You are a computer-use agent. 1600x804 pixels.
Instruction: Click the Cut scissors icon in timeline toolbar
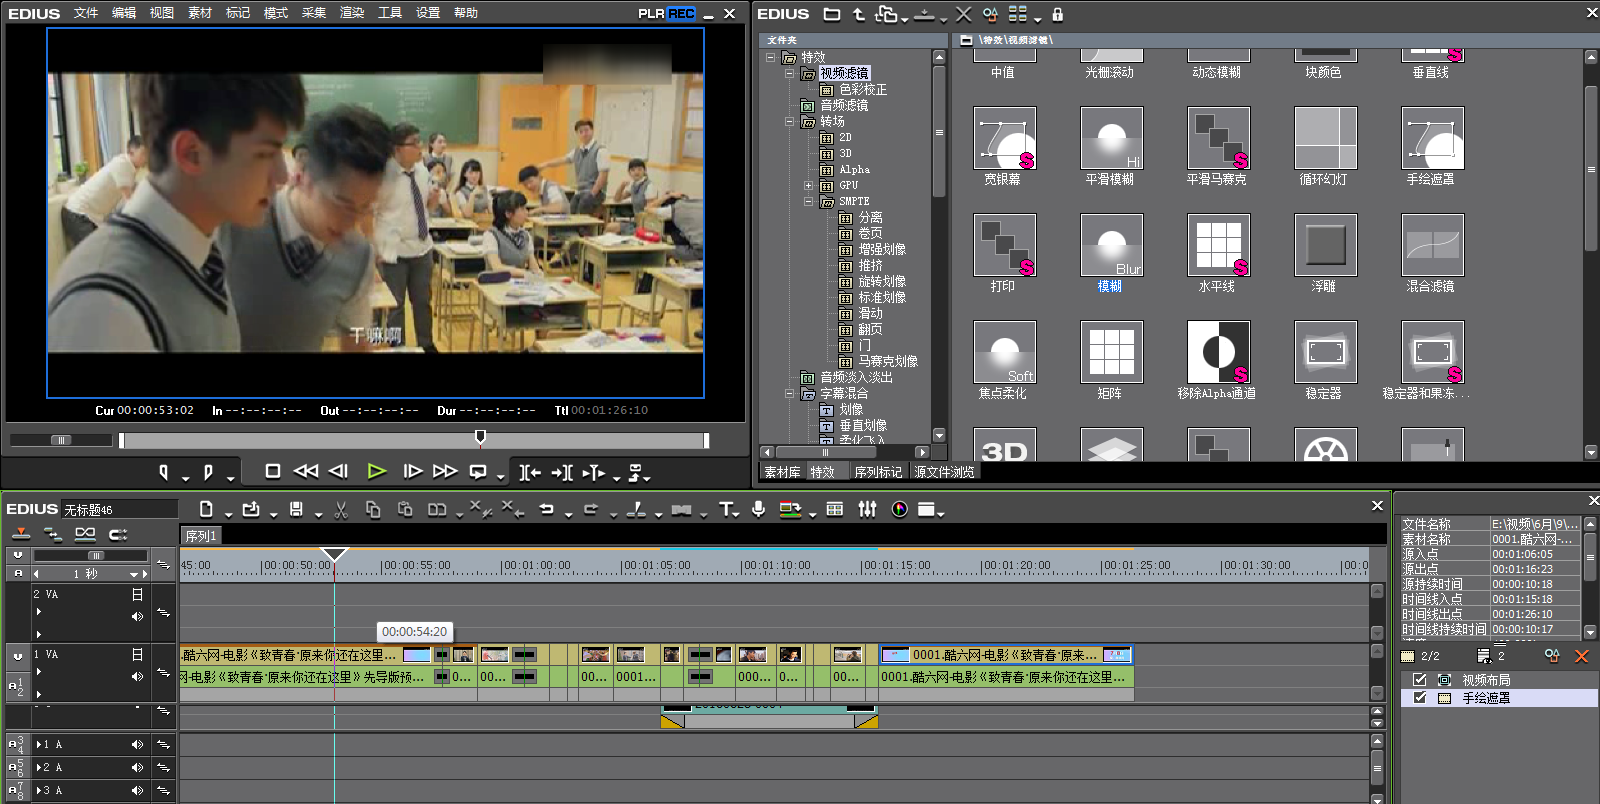(341, 510)
